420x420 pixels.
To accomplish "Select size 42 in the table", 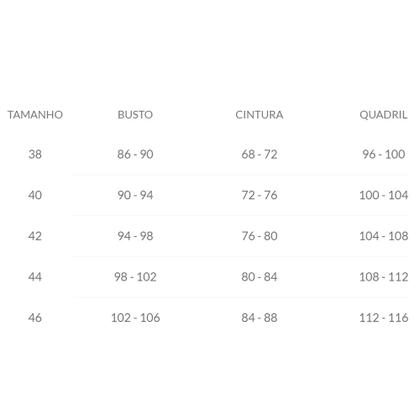I will (x=35, y=236).
